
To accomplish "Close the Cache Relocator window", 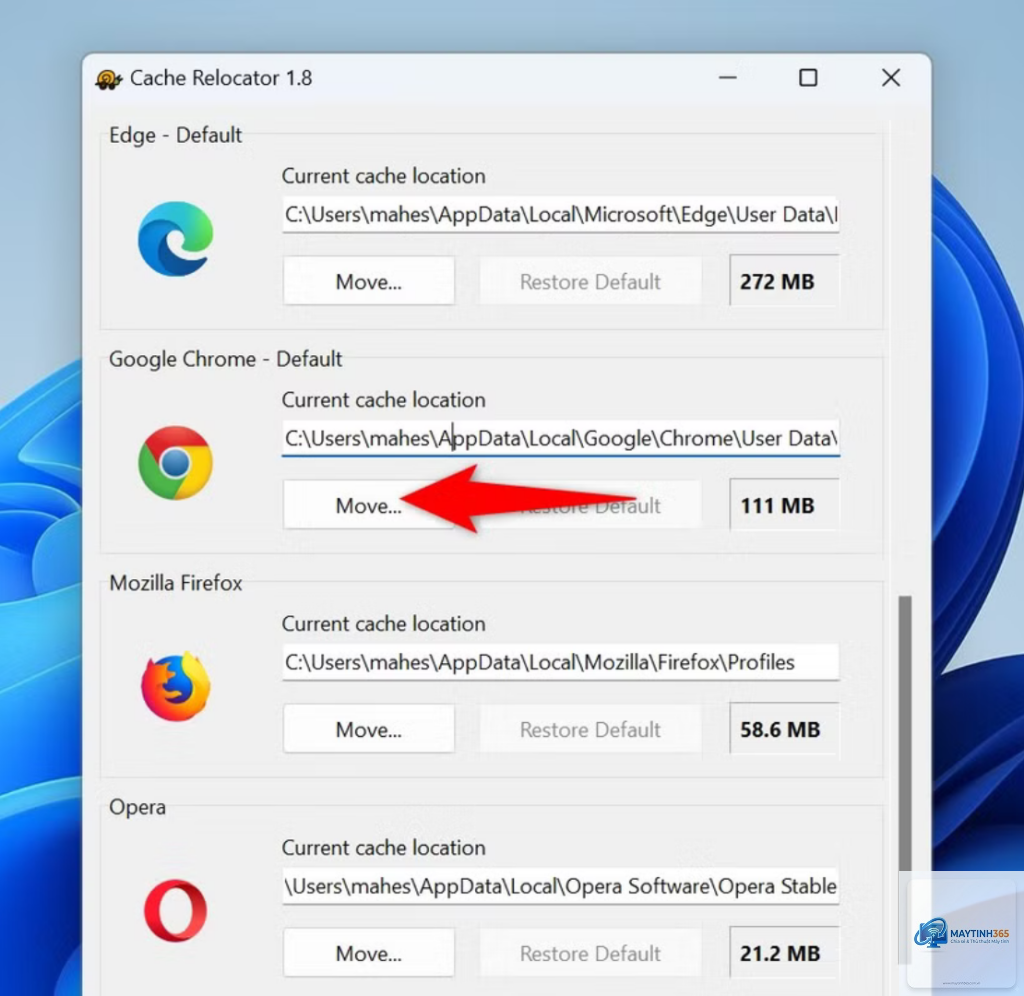I will (891, 78).
